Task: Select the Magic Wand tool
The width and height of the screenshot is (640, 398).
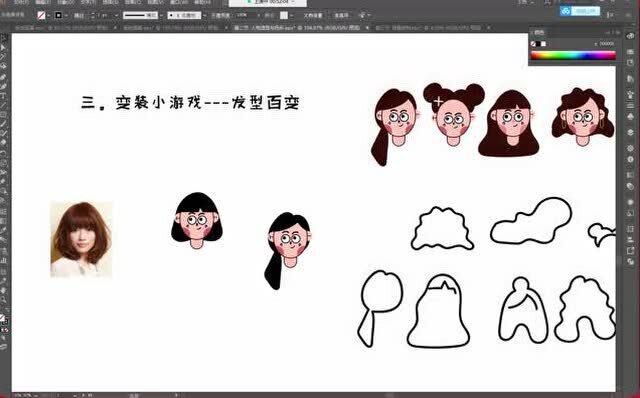Action: point(4,57)
